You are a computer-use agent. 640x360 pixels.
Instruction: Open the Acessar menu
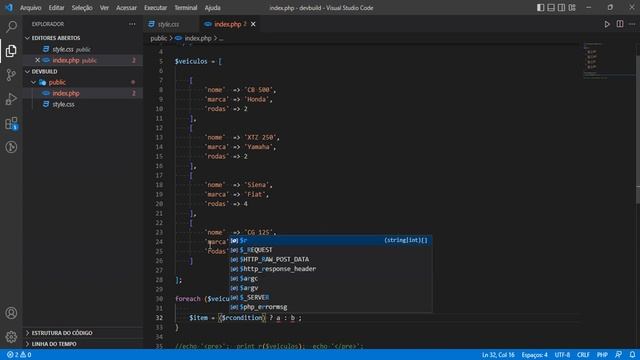(127, 8)
